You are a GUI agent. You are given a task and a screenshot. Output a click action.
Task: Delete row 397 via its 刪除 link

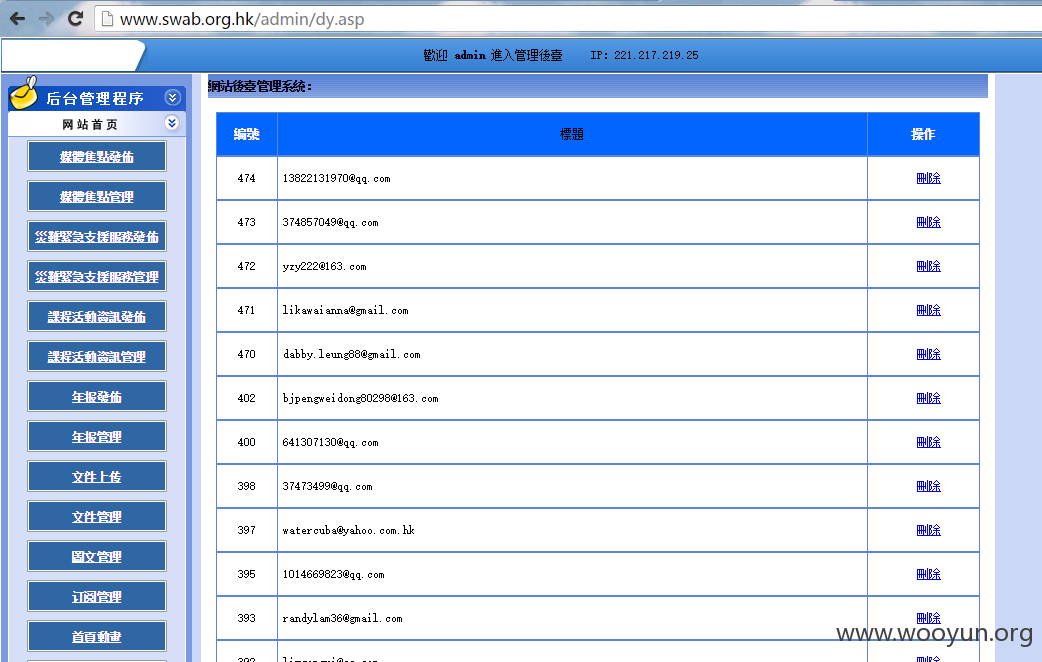click(928, 530)
